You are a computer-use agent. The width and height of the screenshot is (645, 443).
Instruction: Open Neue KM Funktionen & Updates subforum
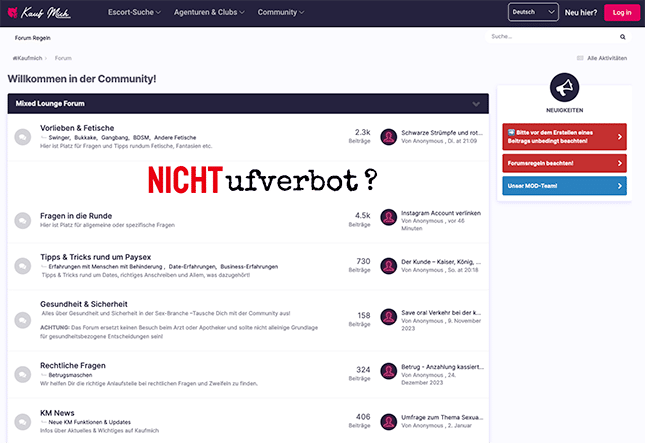click(x=90, y=422)
